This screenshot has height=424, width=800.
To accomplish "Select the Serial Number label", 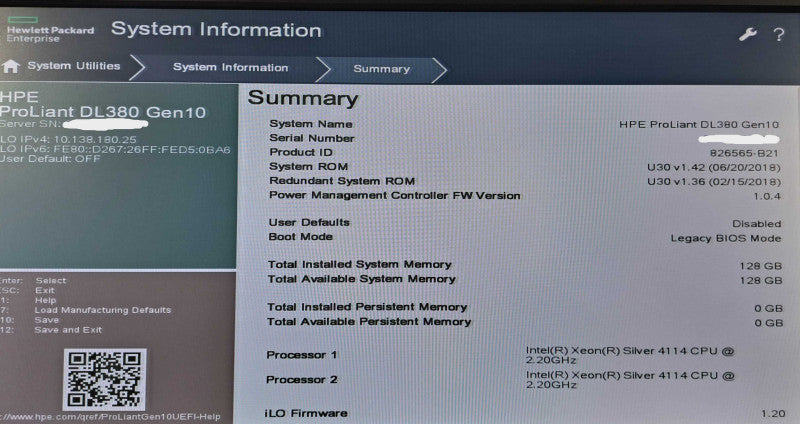I will 312,138.
